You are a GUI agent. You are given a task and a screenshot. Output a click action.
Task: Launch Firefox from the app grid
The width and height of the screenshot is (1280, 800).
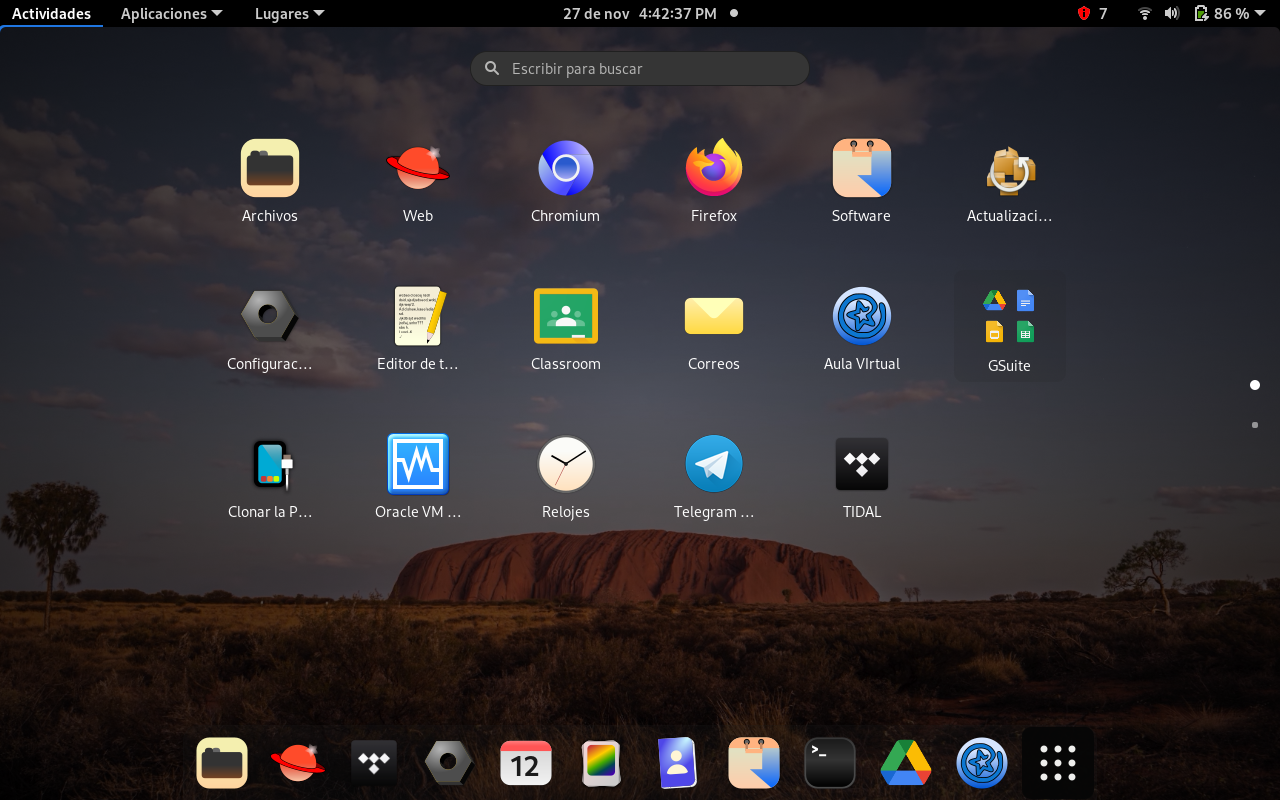(x=714, y=168)
